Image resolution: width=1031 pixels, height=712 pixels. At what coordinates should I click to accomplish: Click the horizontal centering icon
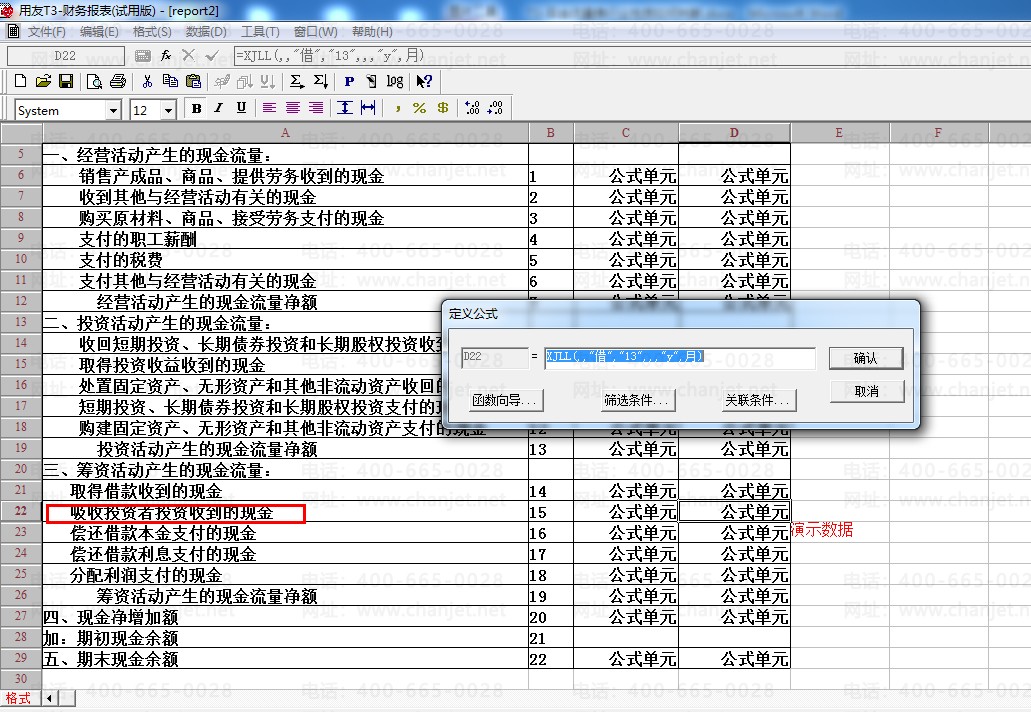(x=368, y=108)
